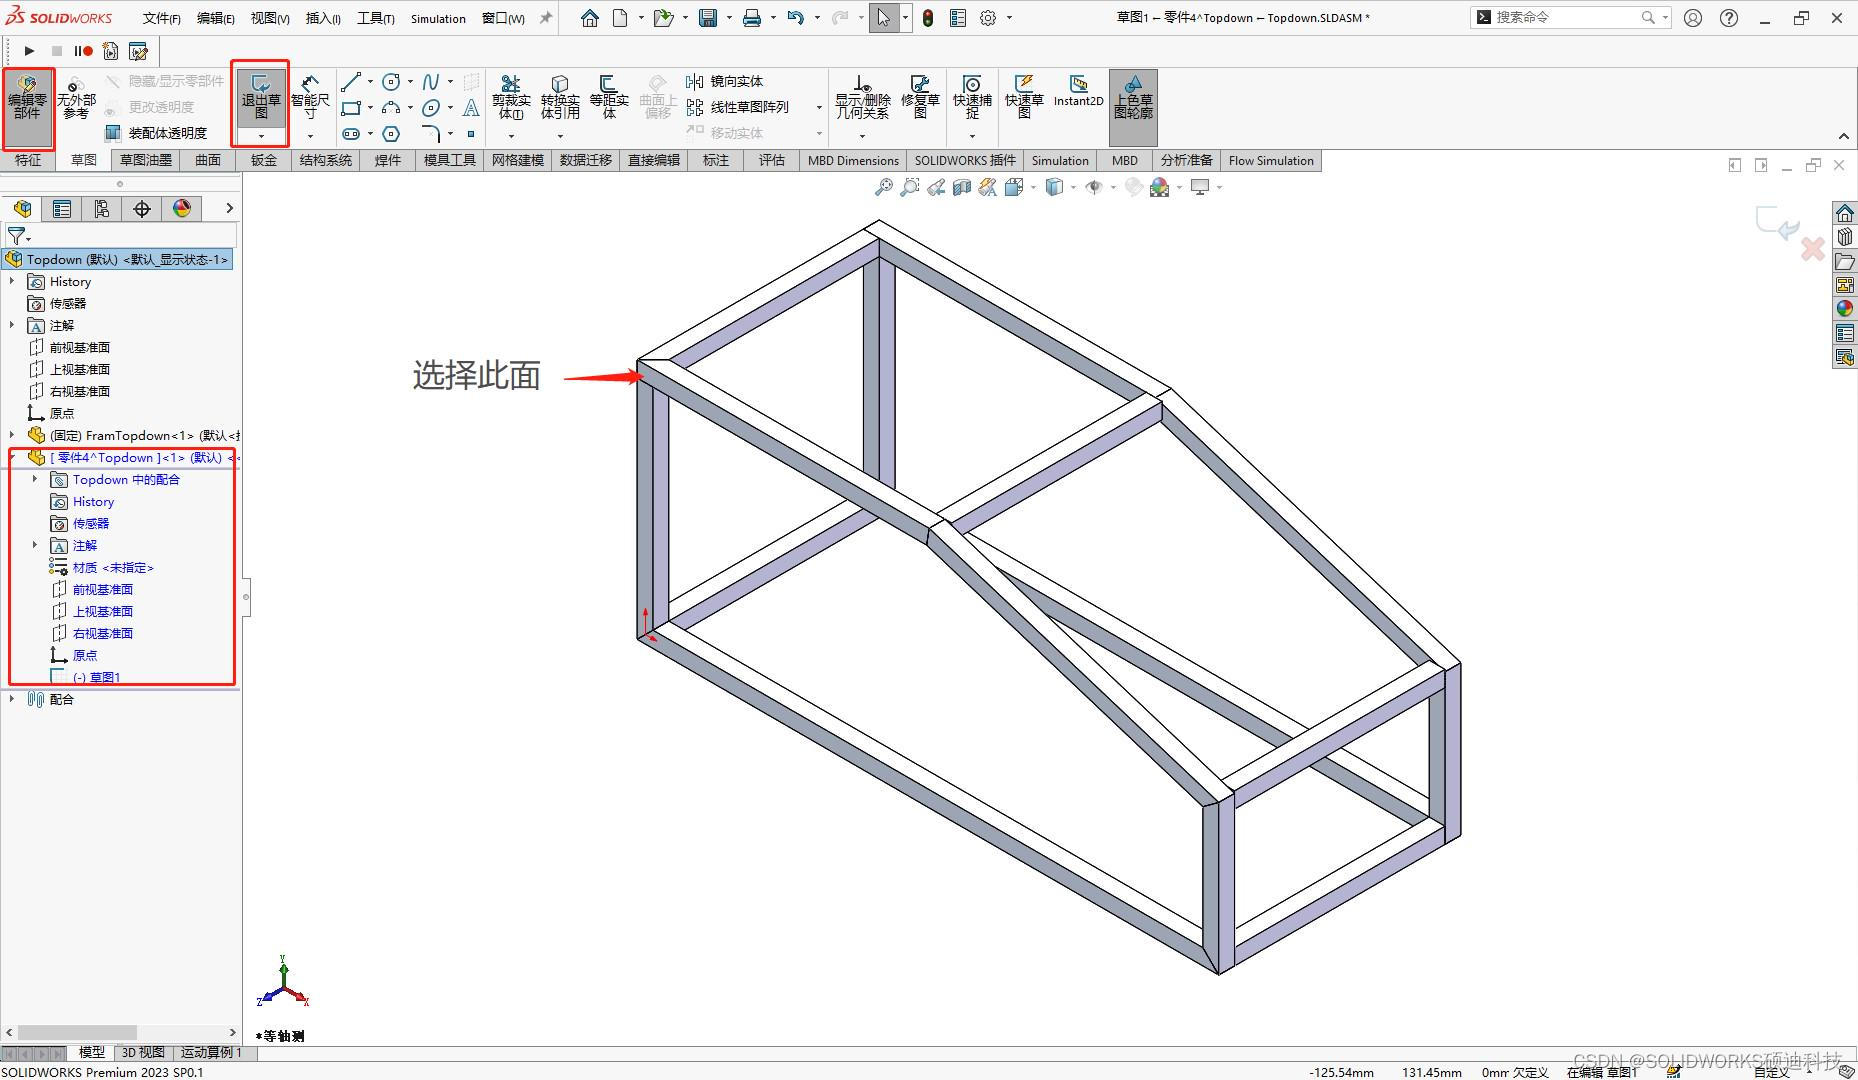Open the 文件(F) menu

pos(161,18)
